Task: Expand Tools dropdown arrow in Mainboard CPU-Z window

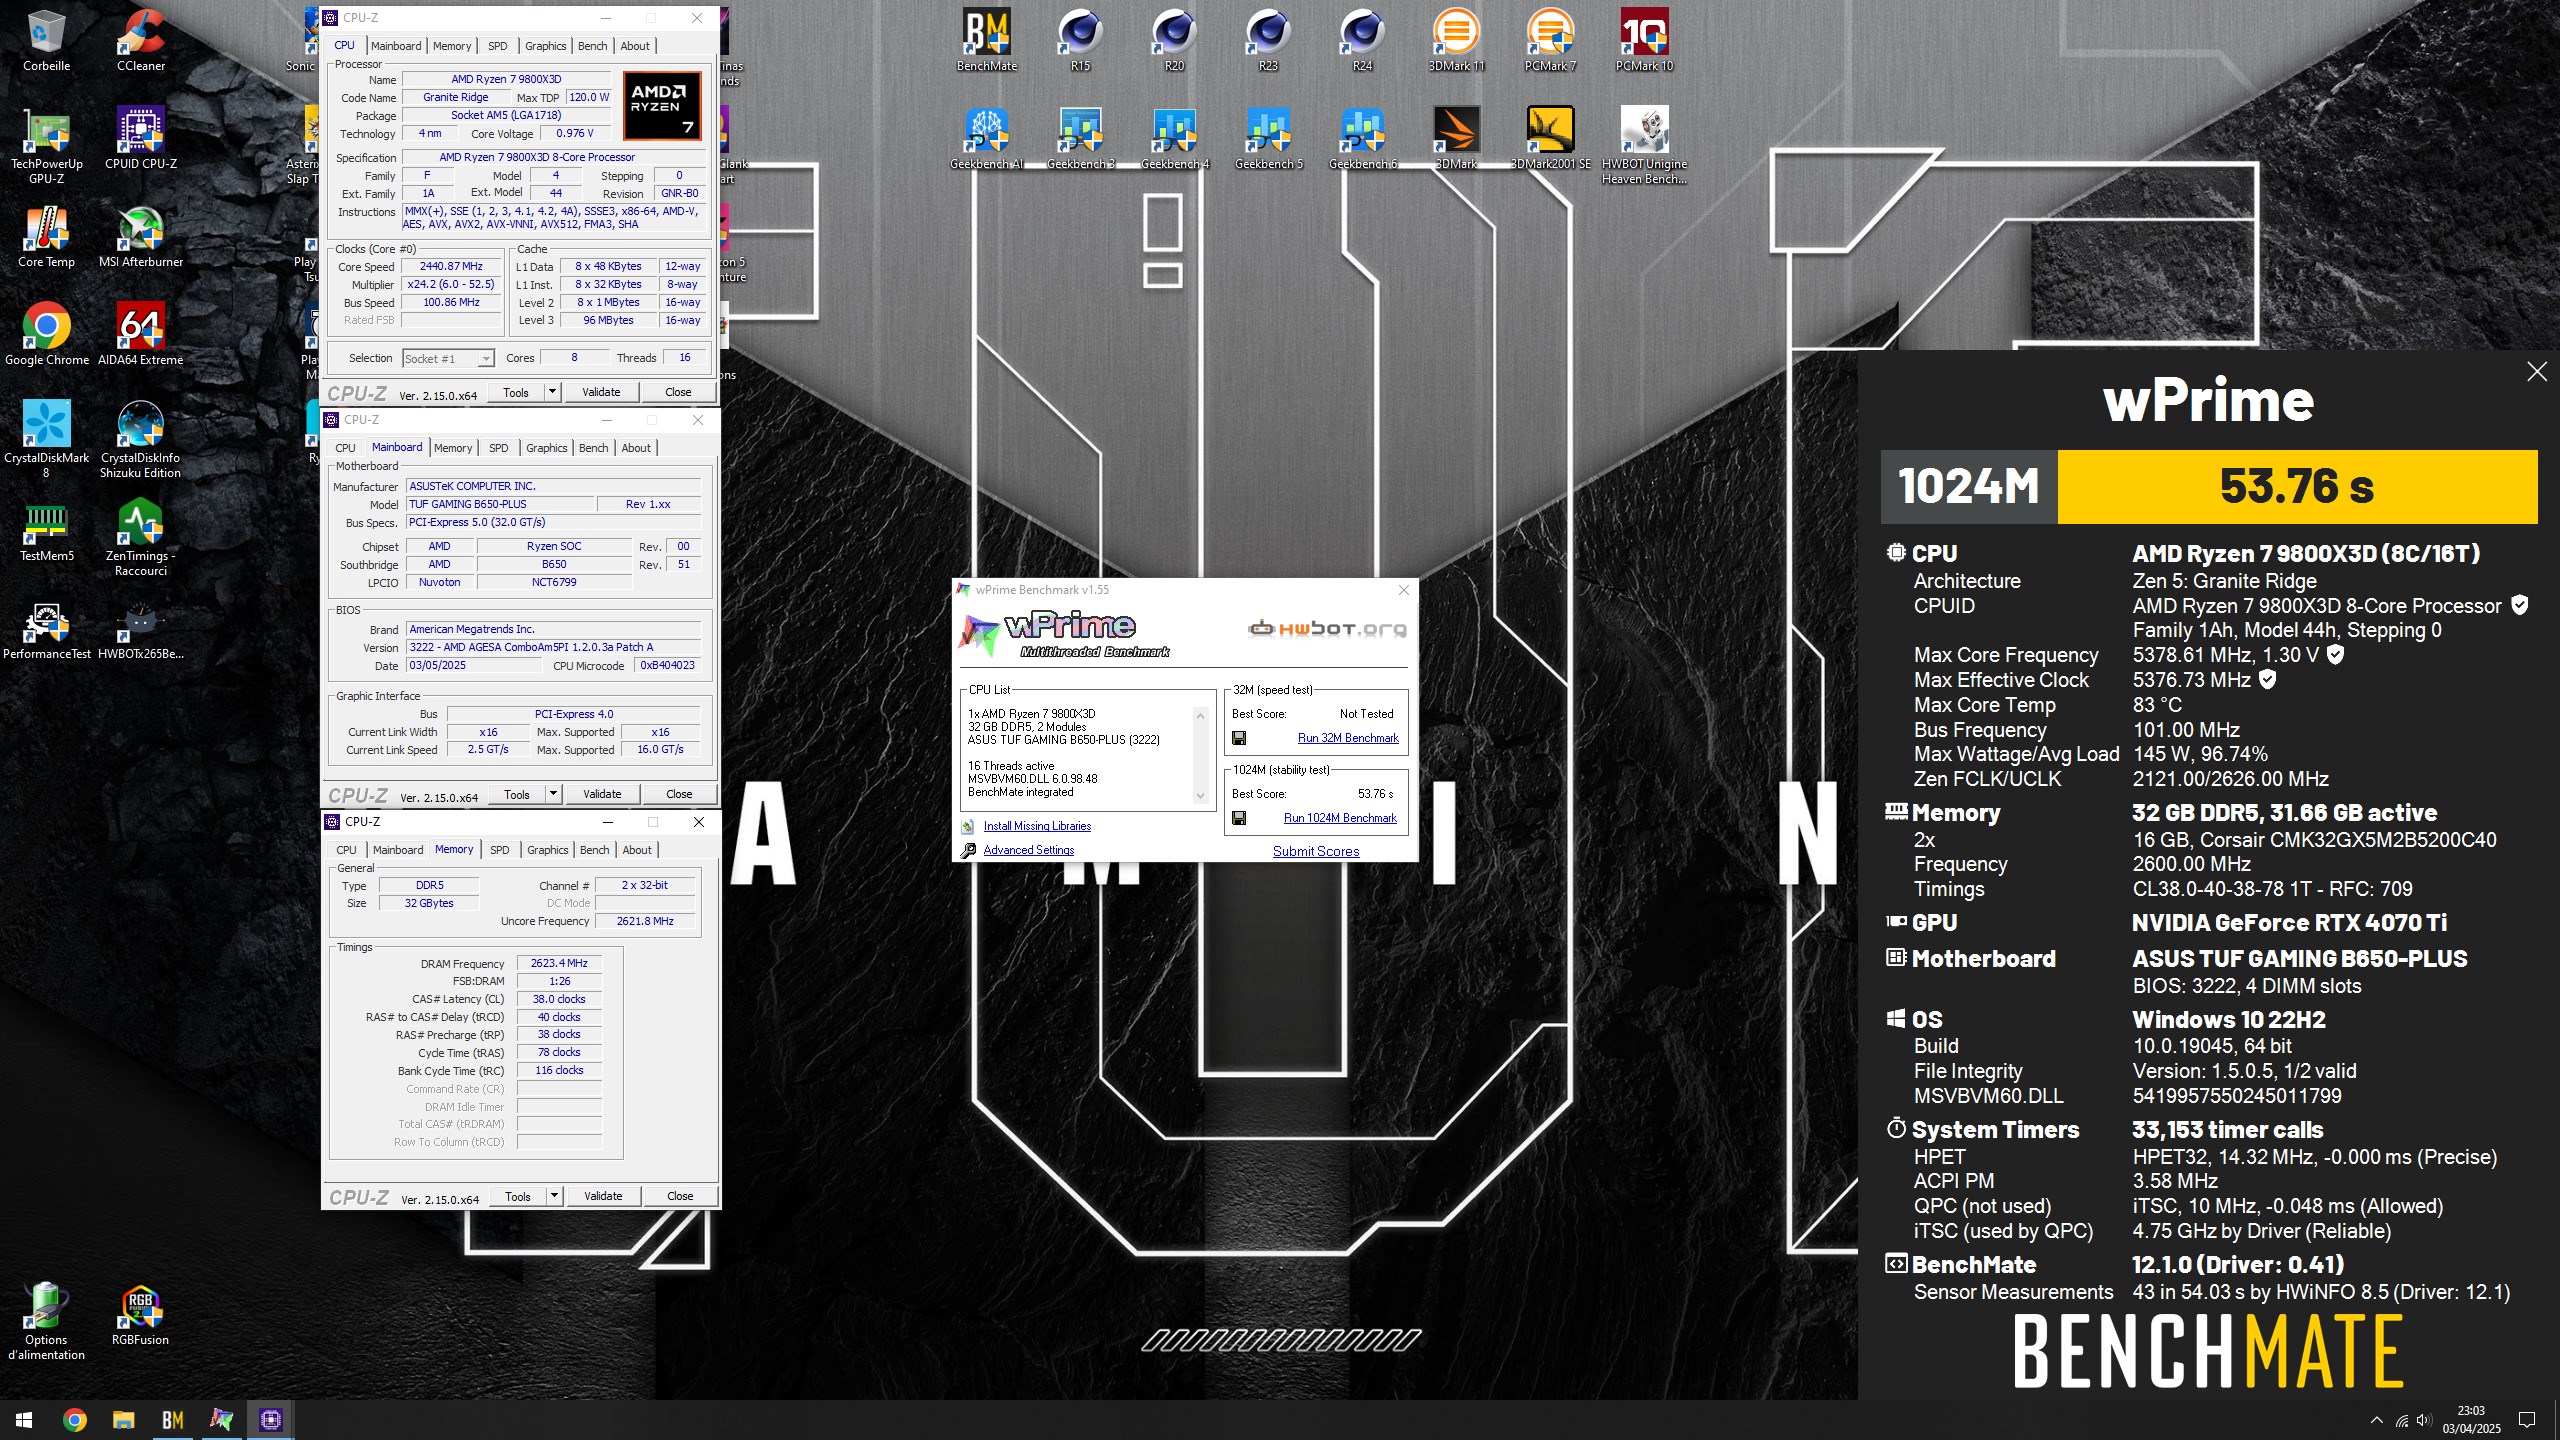Action: click(x=553, y=794)
